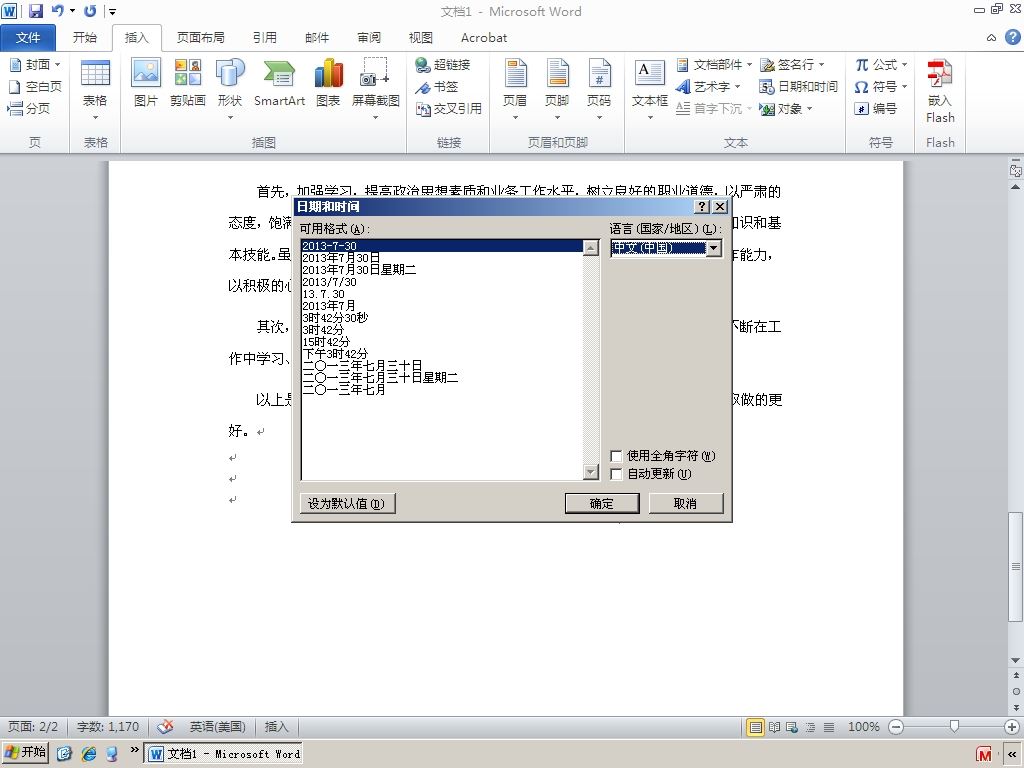Save the document from Quick Access Toolbar
This screenshot has width=1024, height=768.
(35, 10)
